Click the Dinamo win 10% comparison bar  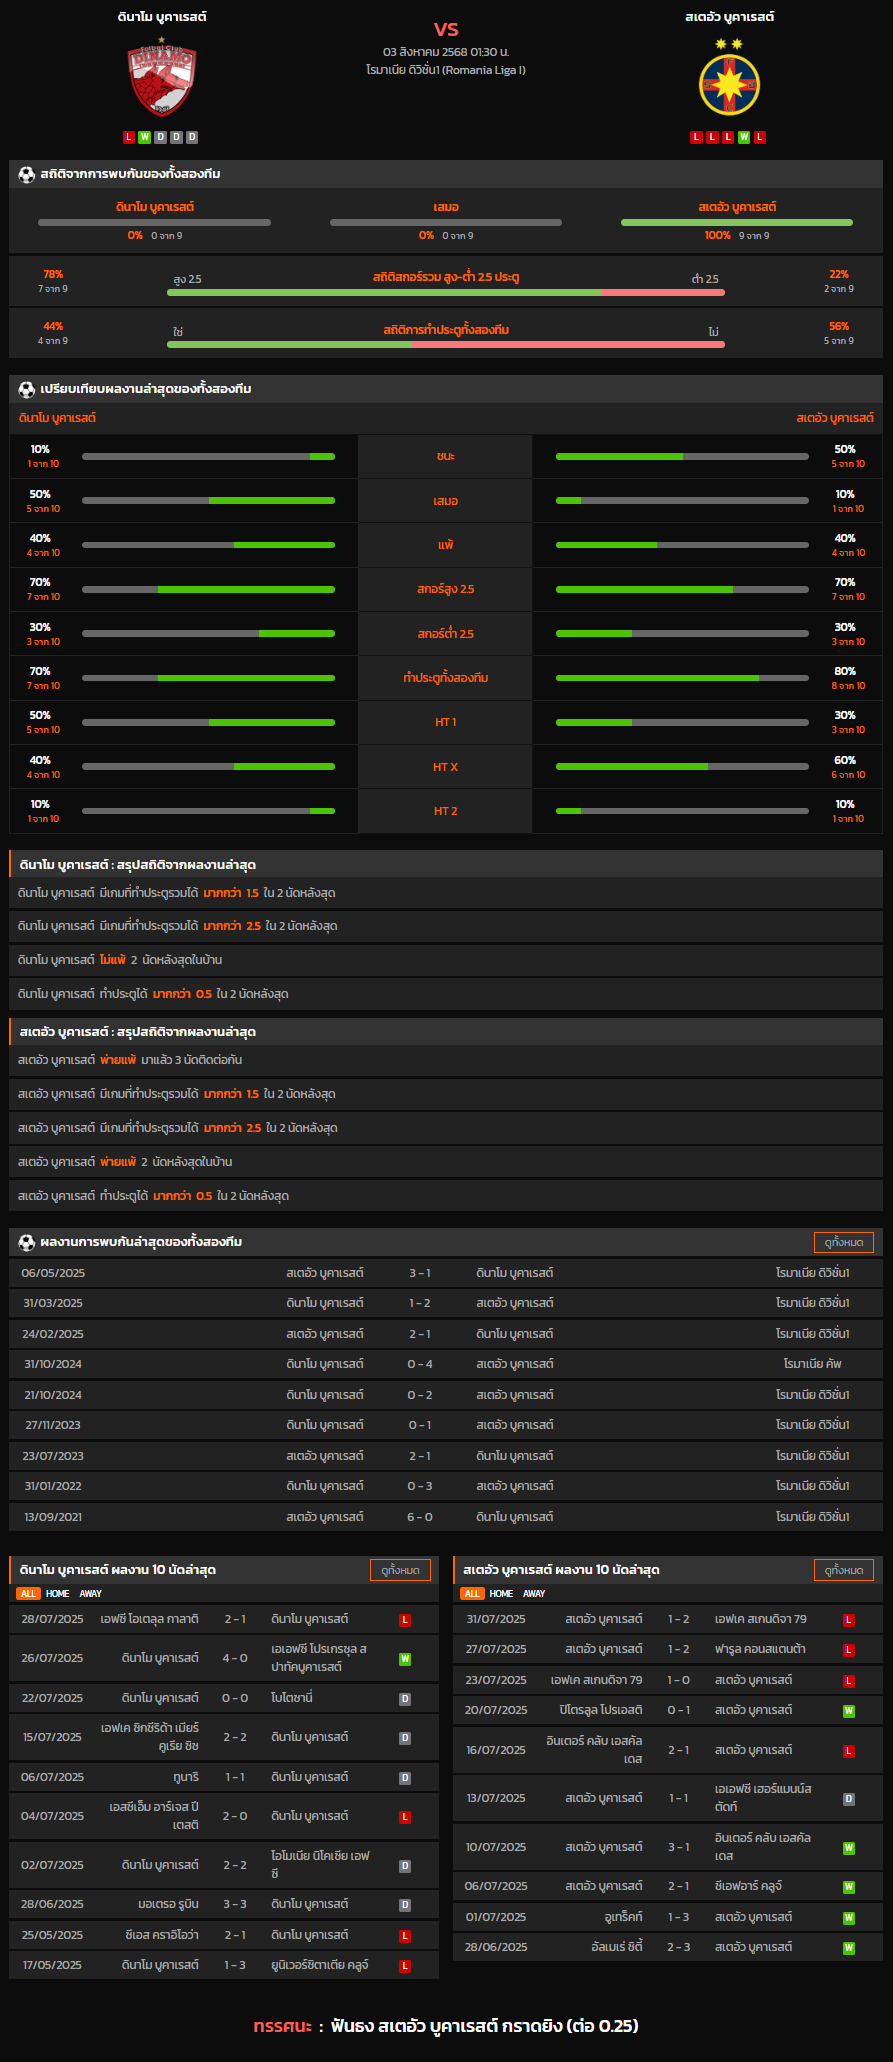click(208, 456)
